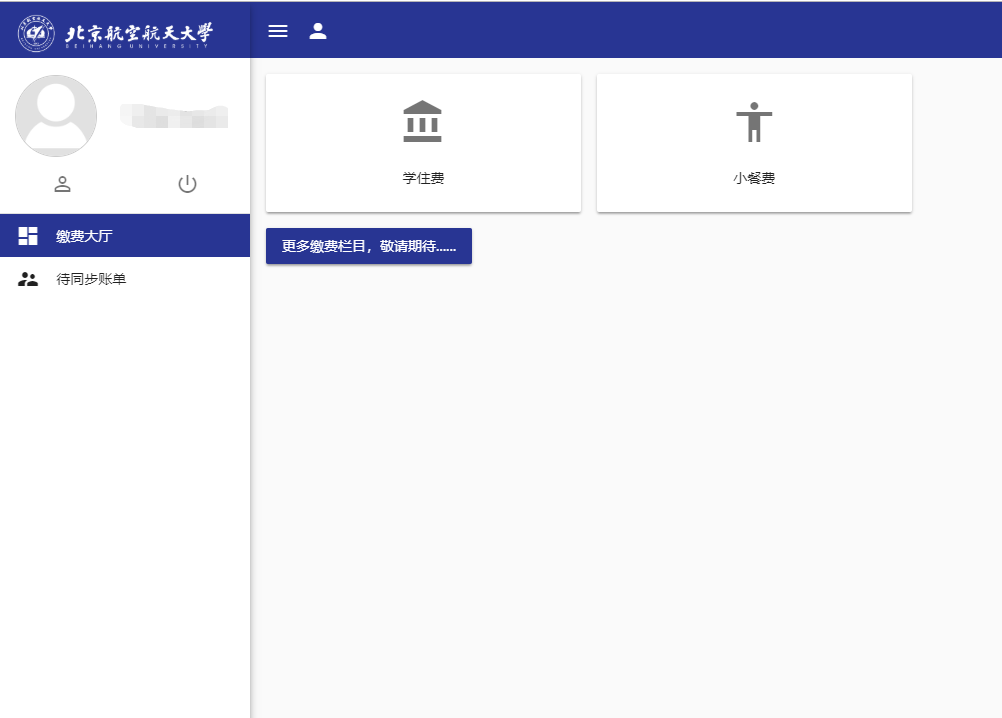Screen dimensions: 1002x718
Task: Click the 学住费 text label
Action: [x=423, y=179]
